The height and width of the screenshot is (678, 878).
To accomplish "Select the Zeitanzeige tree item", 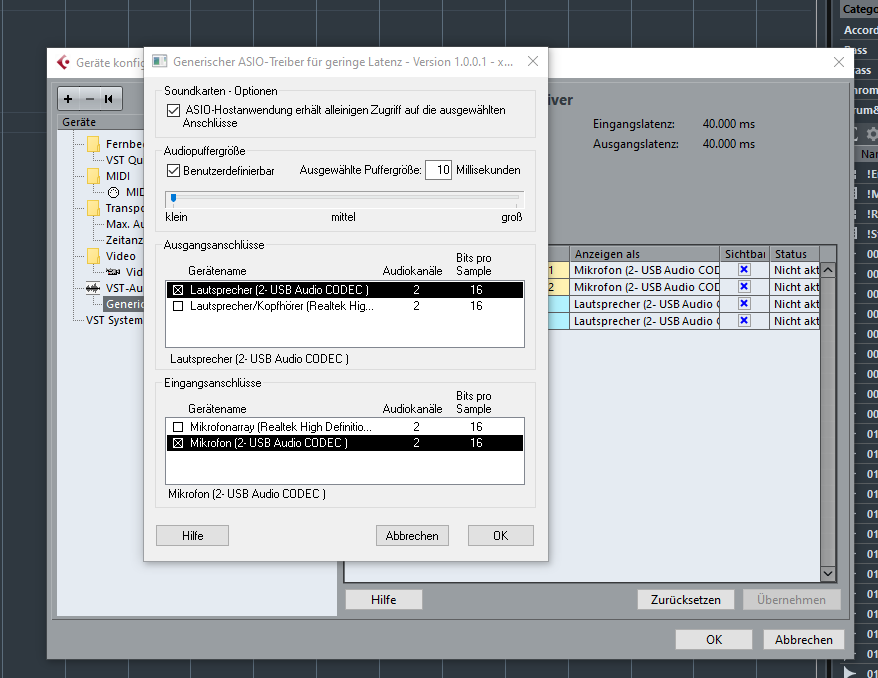I will 124,240.
